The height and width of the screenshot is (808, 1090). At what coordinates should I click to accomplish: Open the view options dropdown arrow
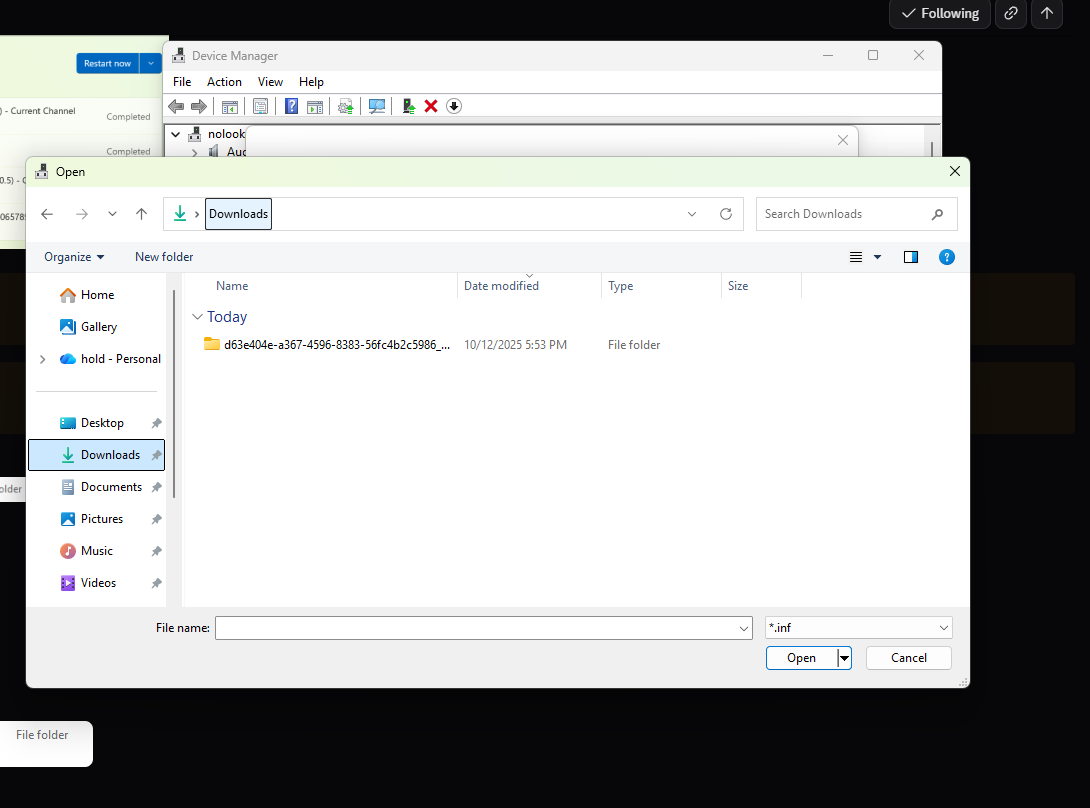pyautogui.click(x=877, y=257)
